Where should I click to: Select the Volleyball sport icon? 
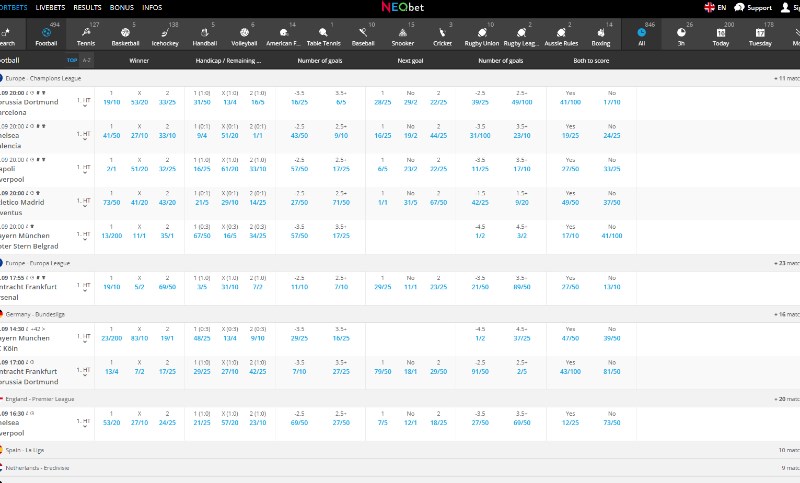[x=244, y=35]
